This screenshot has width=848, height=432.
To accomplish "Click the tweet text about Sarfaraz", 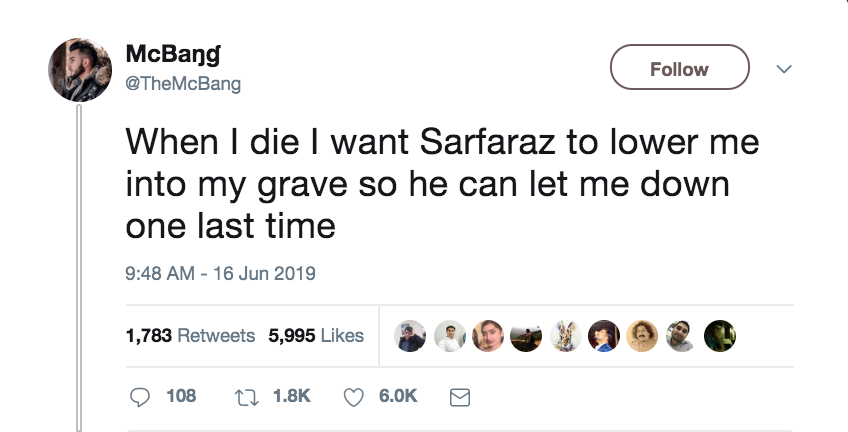I will point(441,183).
